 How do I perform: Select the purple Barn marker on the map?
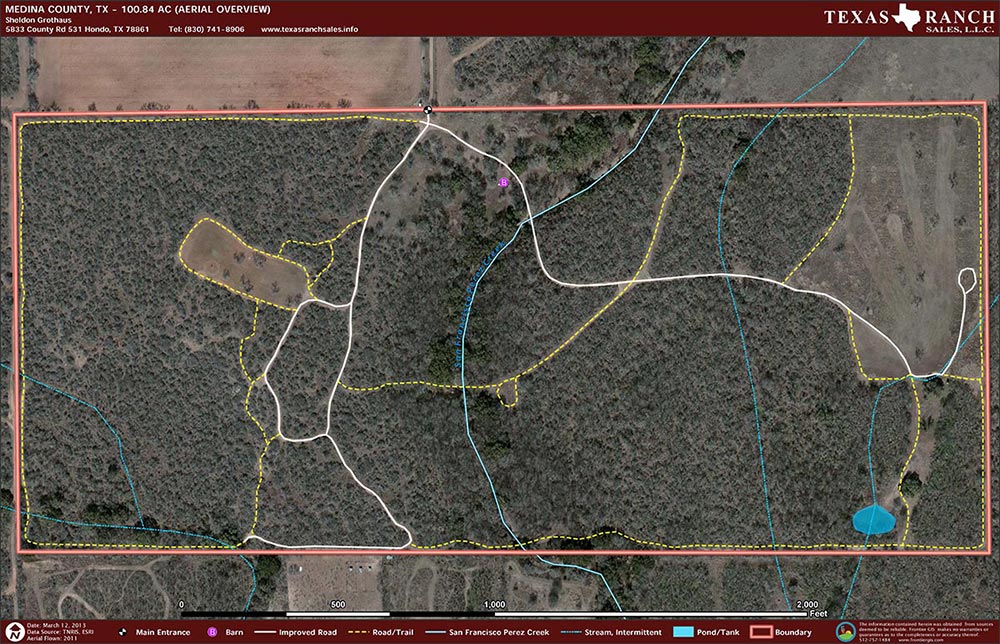pos(503,183)
